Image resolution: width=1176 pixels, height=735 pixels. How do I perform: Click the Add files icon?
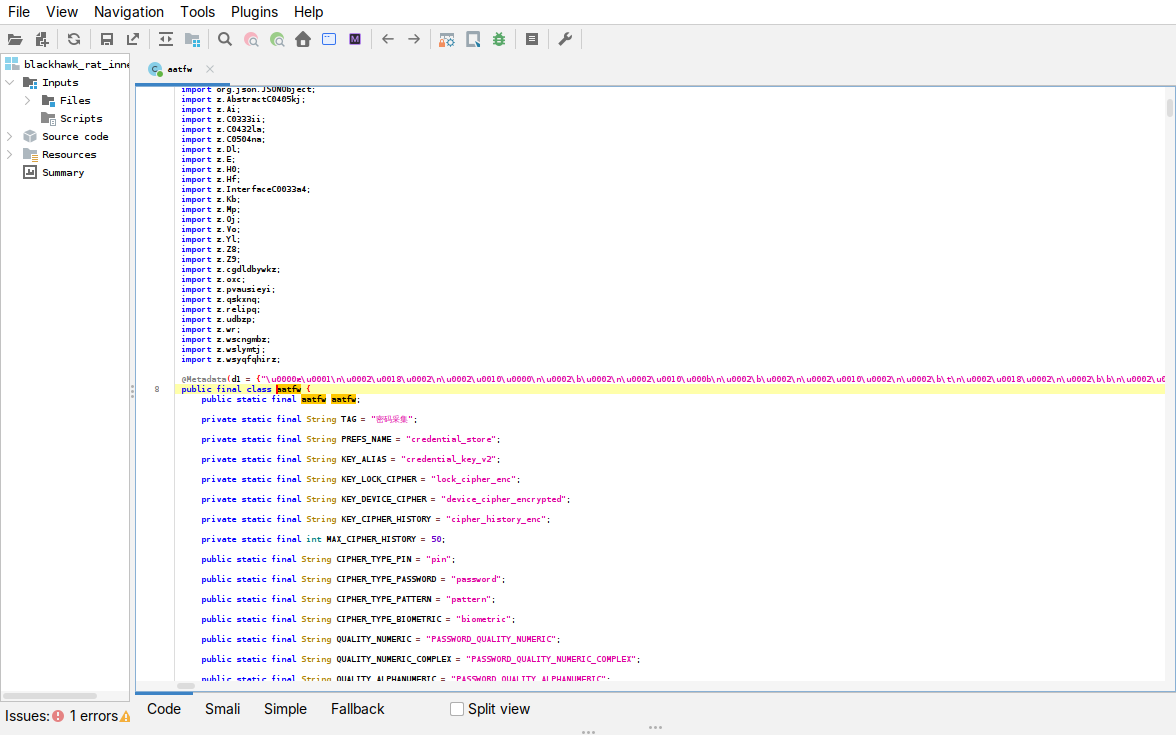[x=42, y=40]
